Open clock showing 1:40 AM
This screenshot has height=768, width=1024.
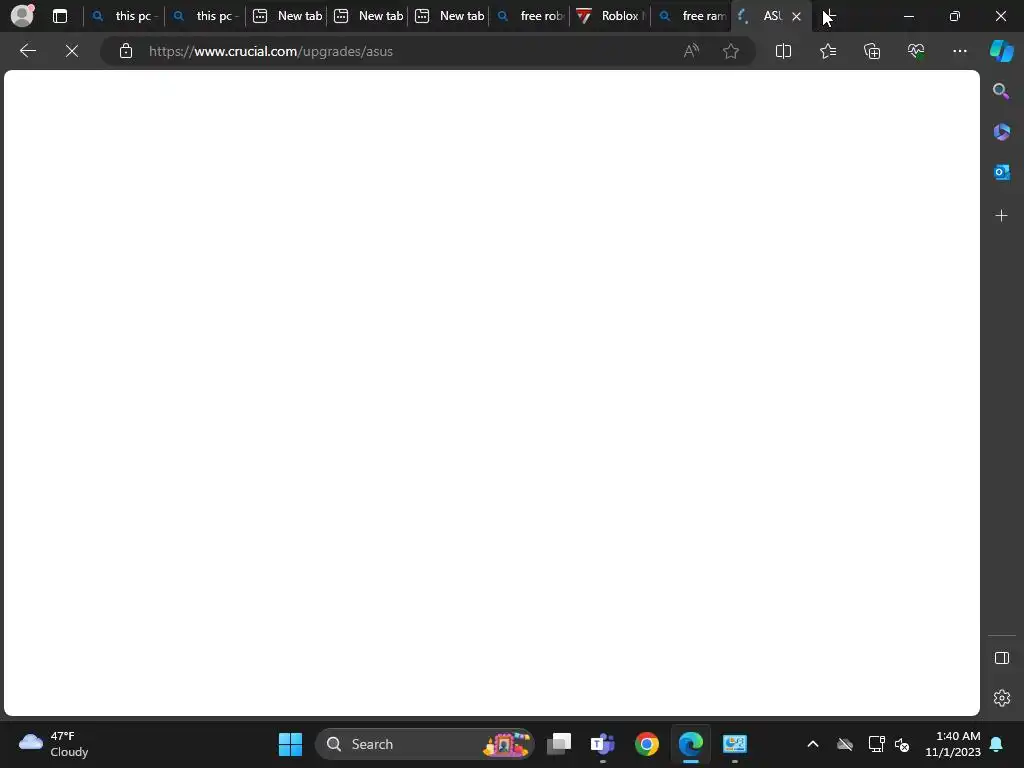[x=952, y=744]
